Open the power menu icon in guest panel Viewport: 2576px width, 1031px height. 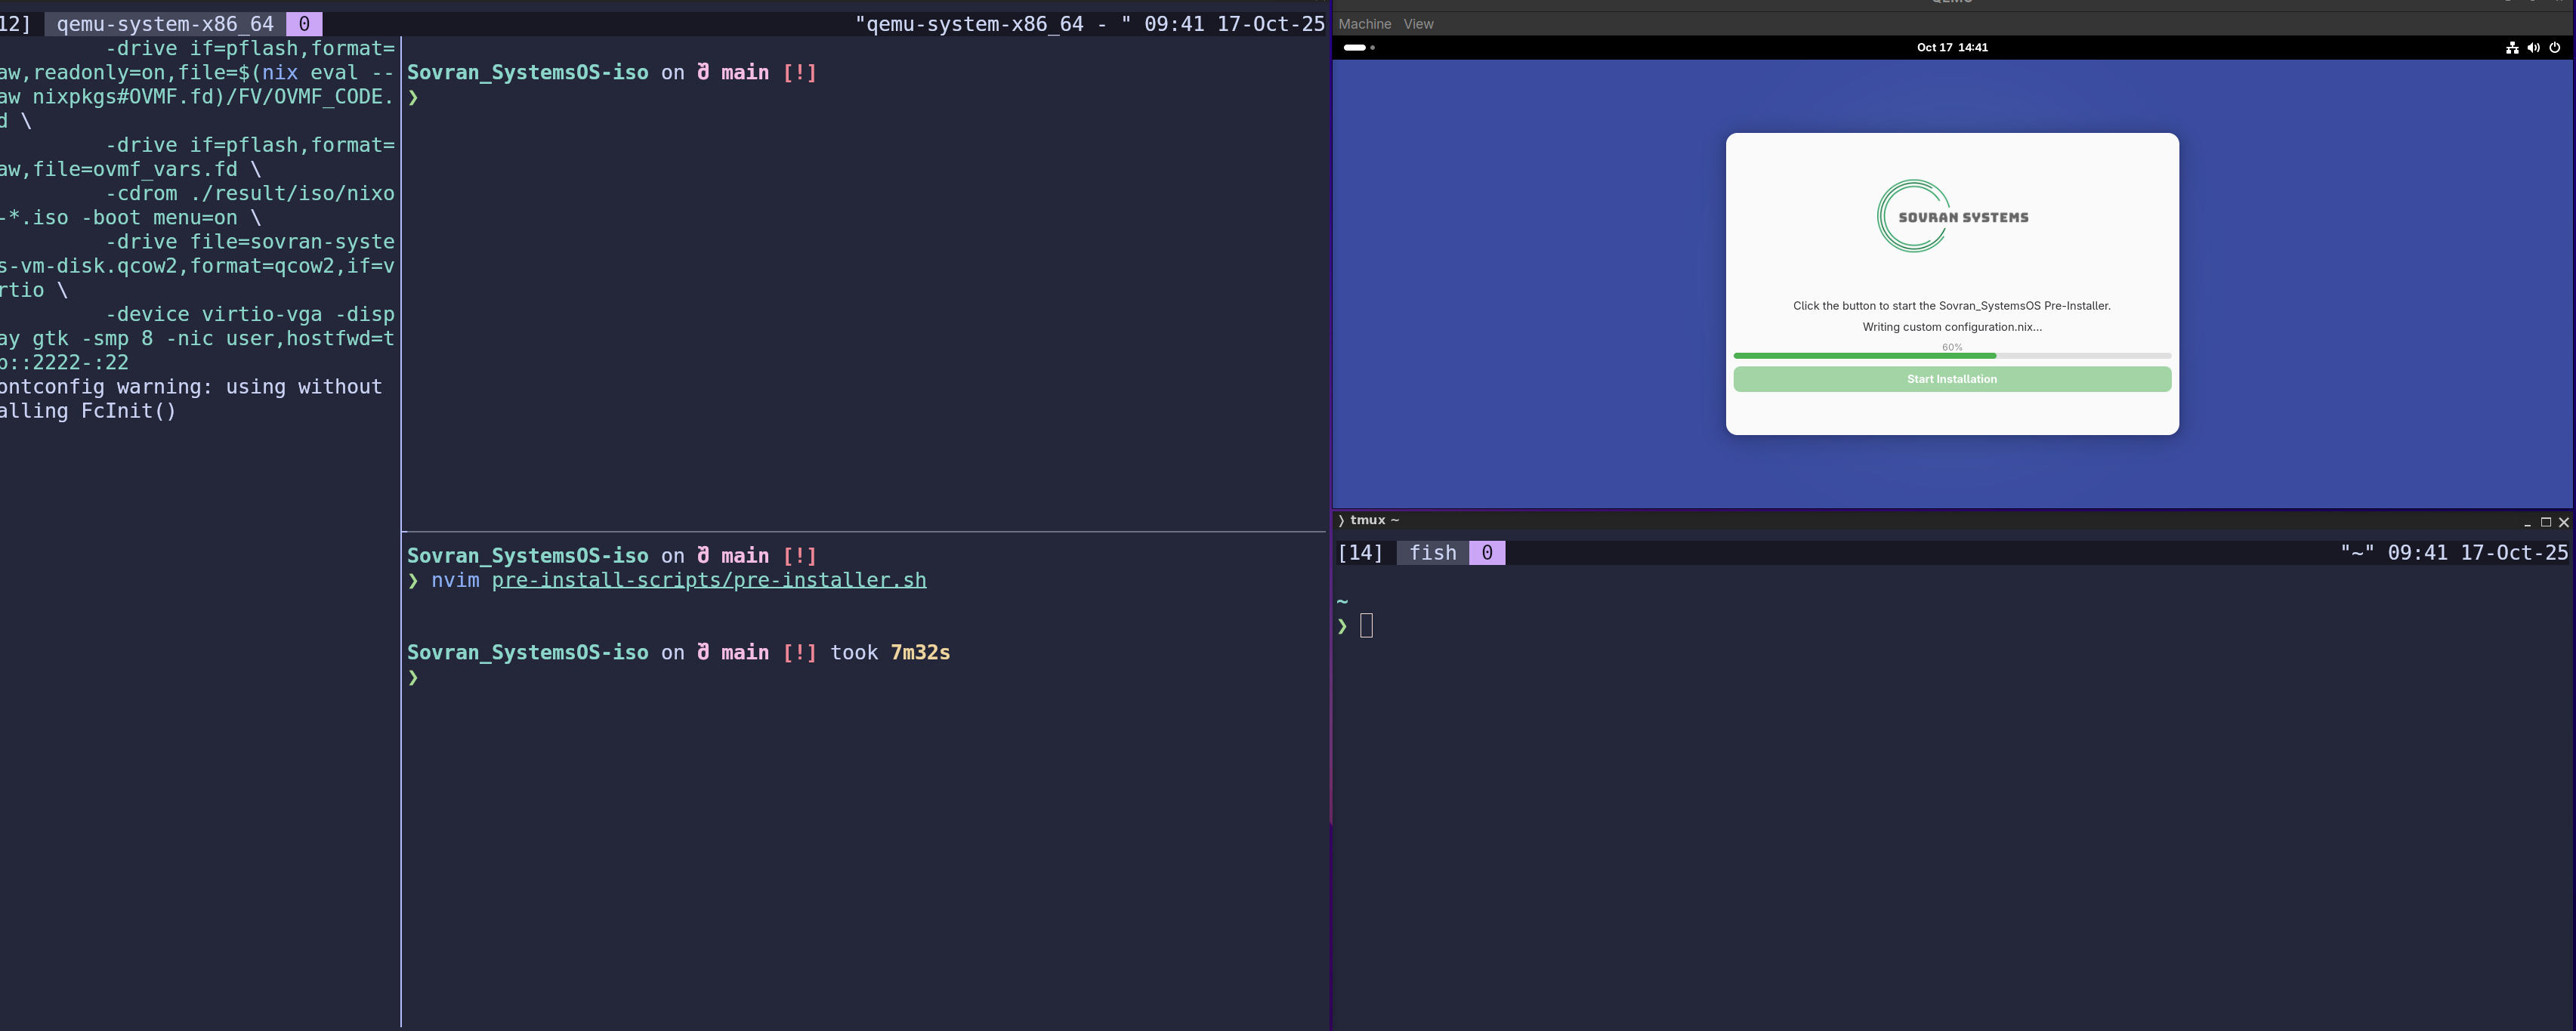coord(2555,47)
